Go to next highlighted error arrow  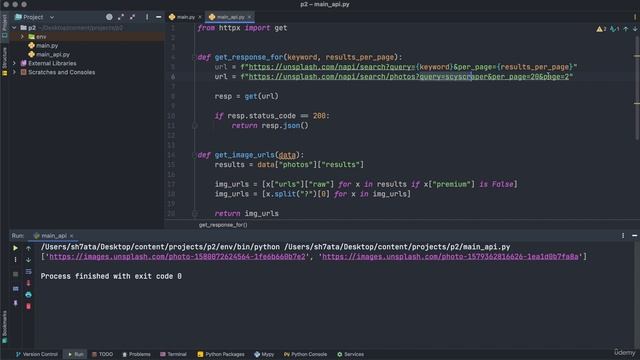pos(635,29)
